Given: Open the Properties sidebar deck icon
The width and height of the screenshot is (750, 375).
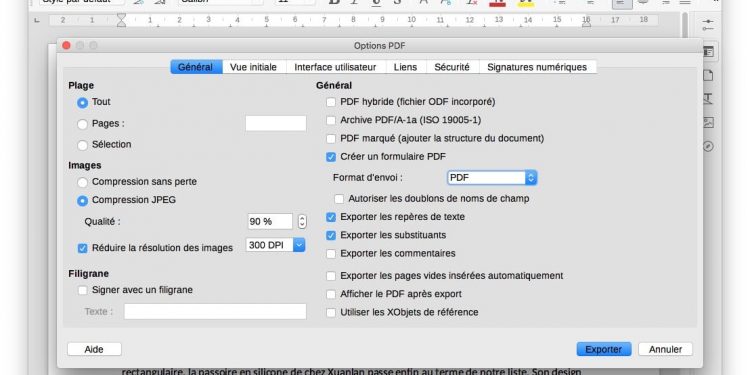Looking at the screenshot, I should coord(708,52).
